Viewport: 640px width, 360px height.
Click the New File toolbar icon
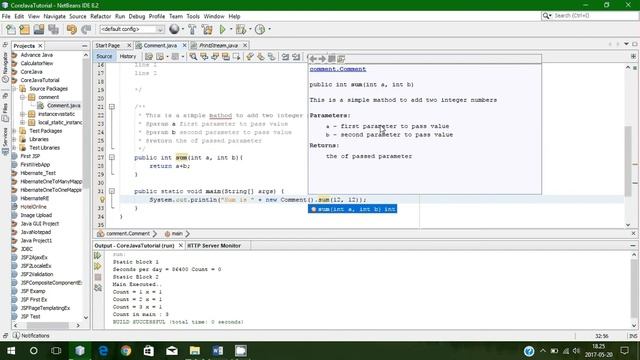pyautogui.click(x=11, y=29)
